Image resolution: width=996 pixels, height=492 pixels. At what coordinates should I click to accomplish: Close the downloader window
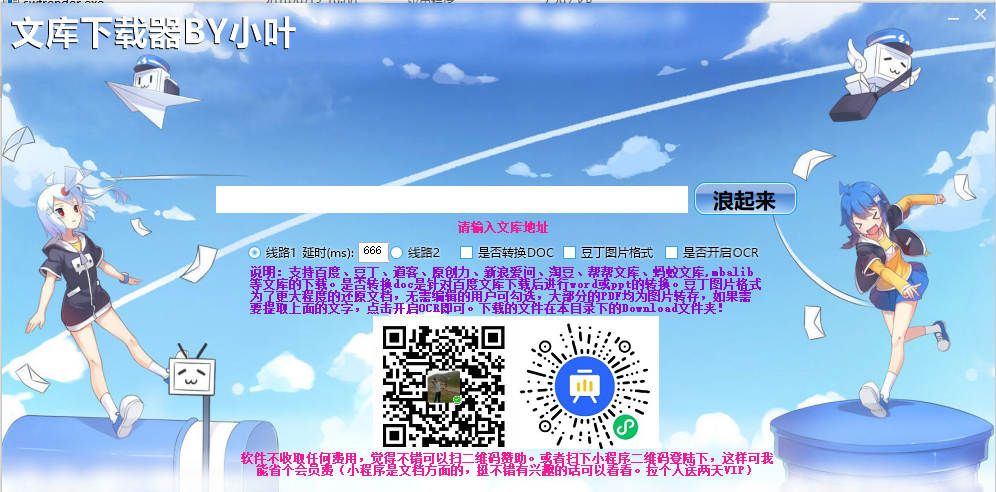tap(981, 15)
